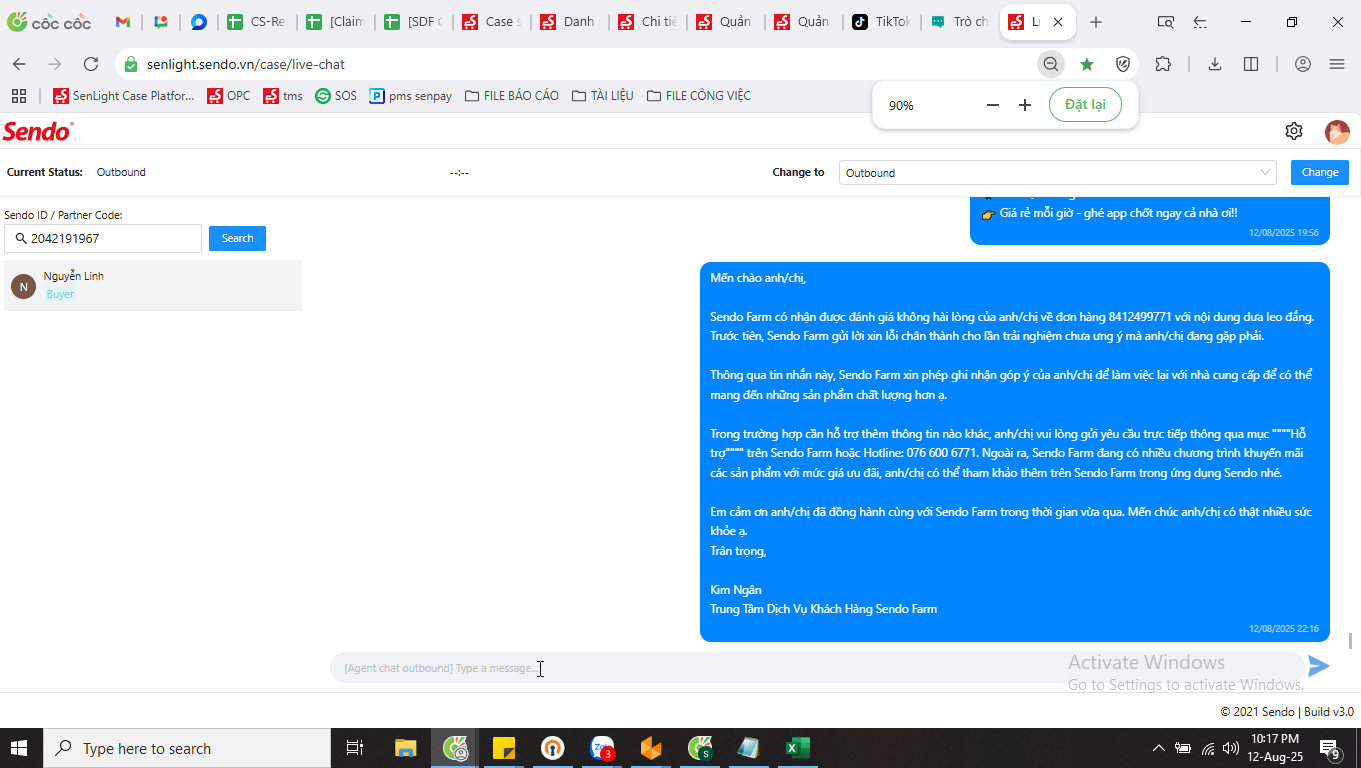Click the agent profile avatar
Viewport: 1361px width, 768px height.
pos(1337,131)
